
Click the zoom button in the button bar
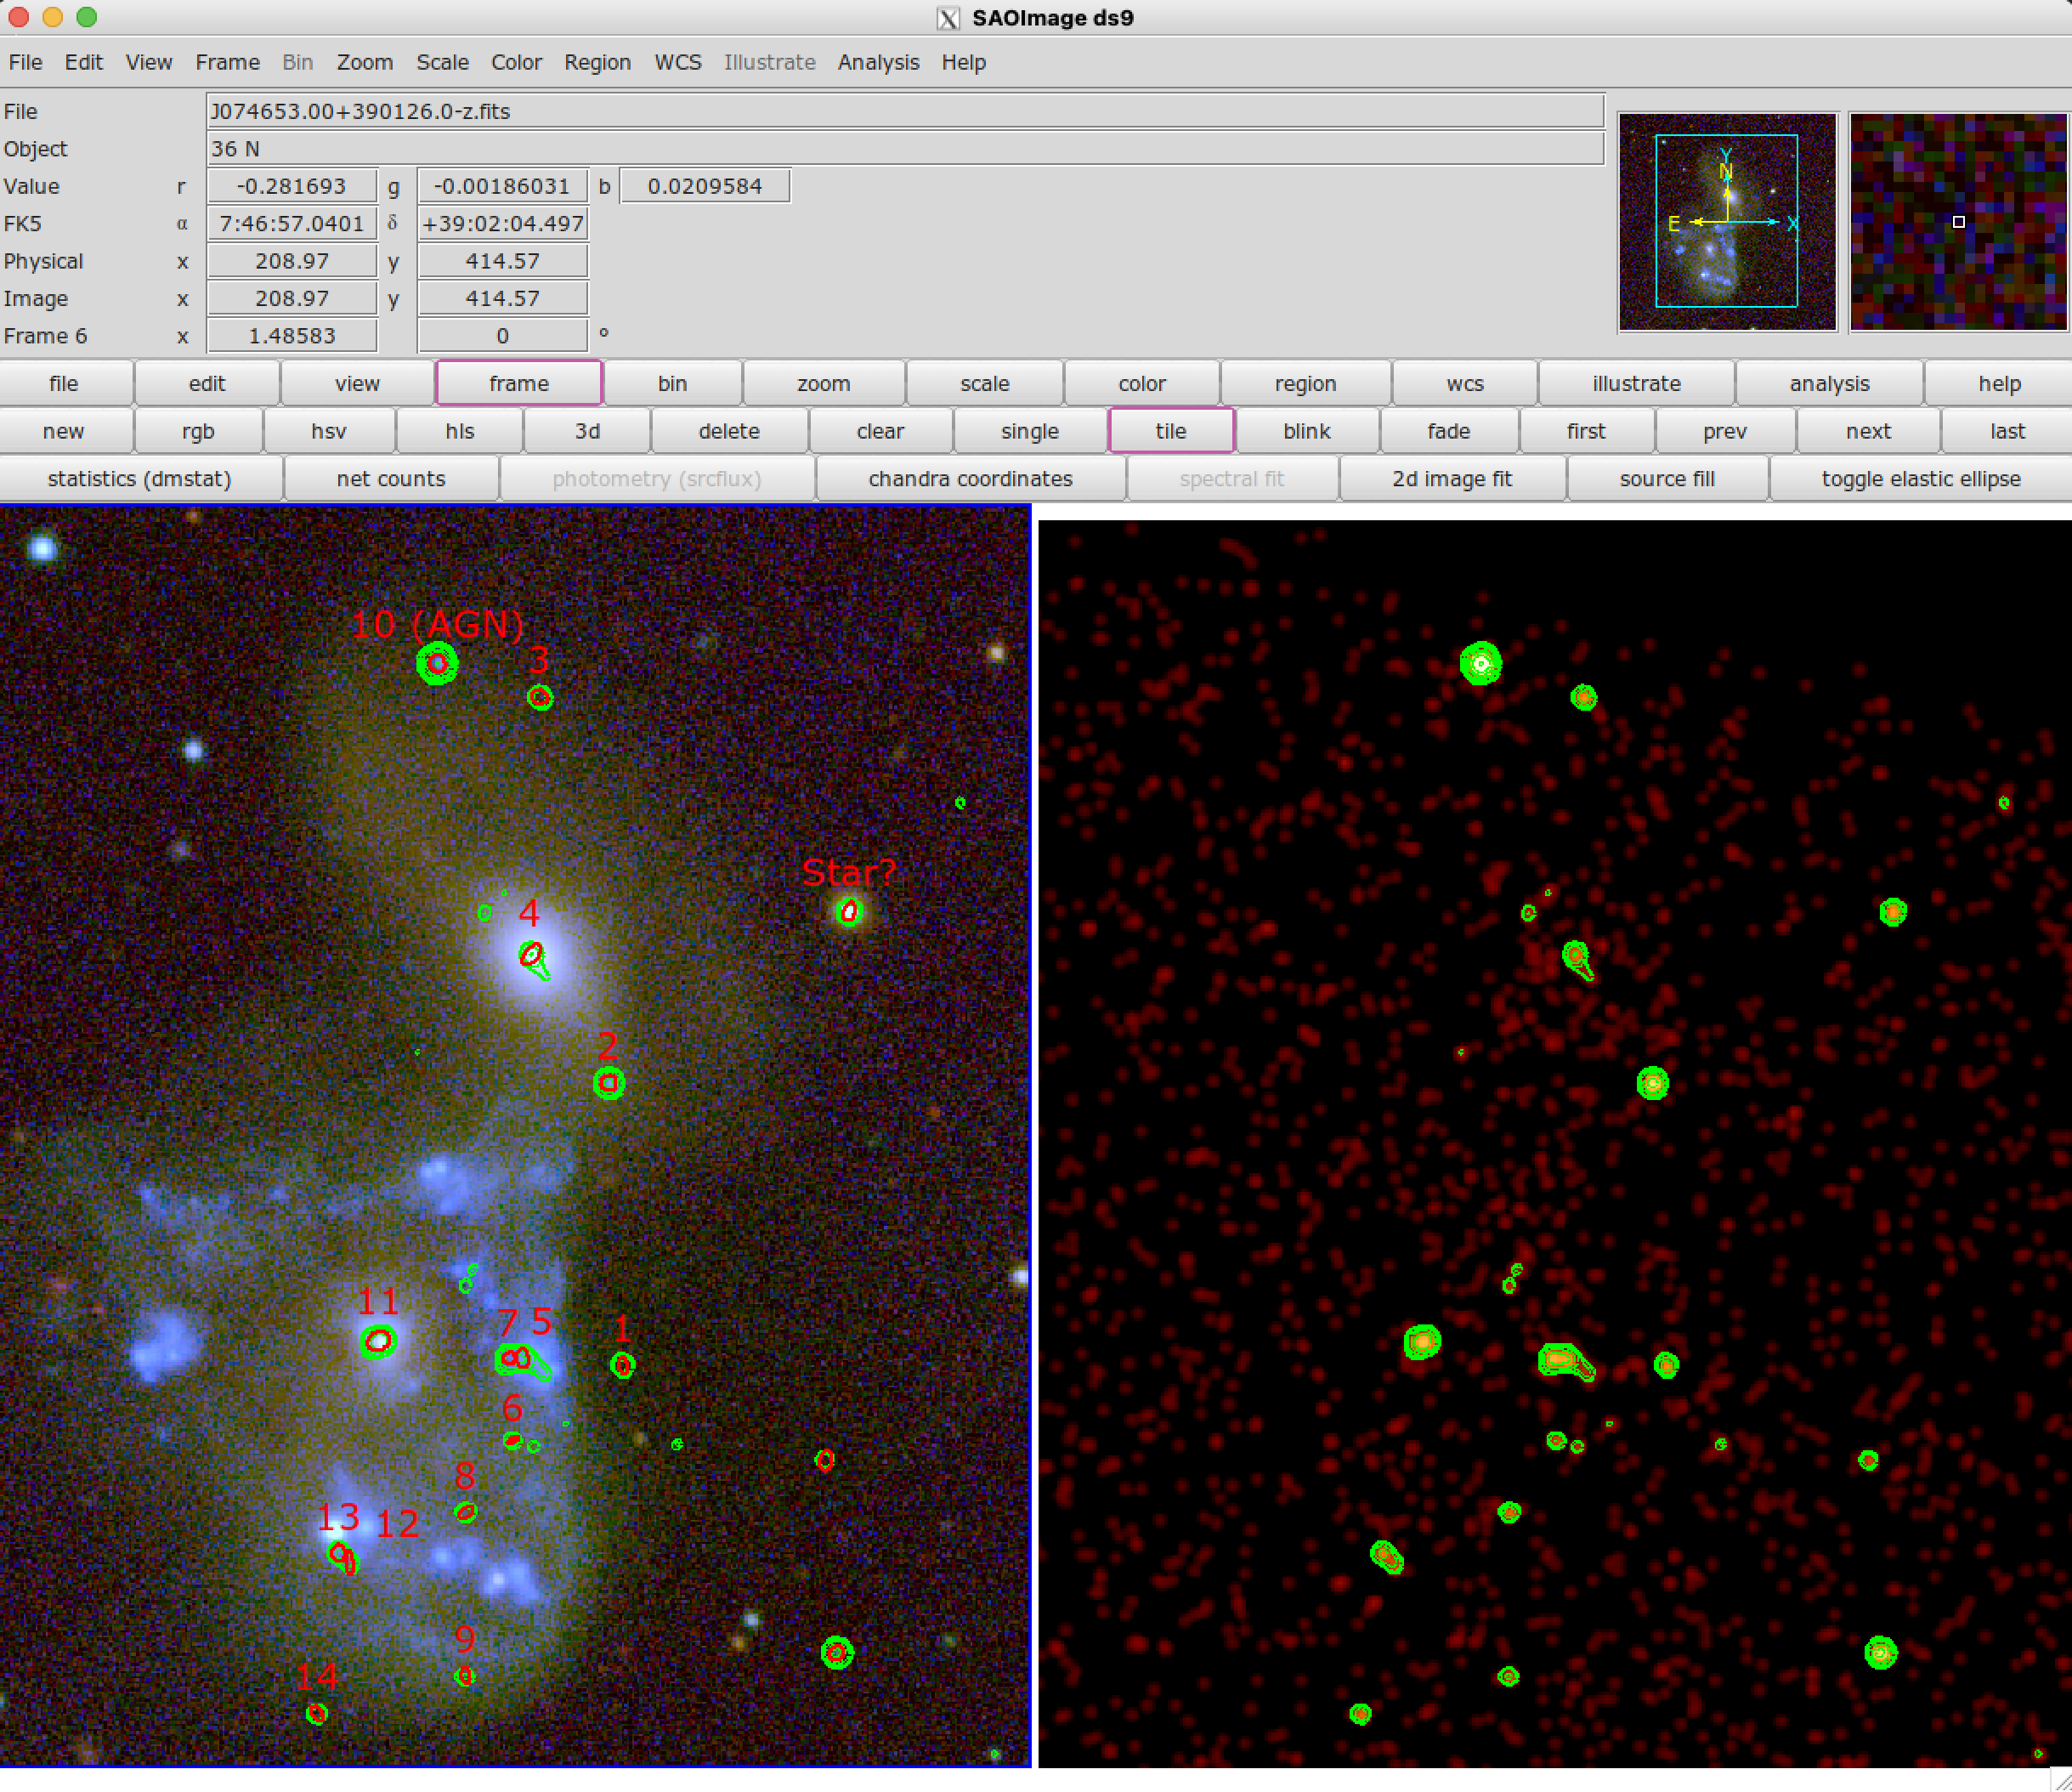coord(824,383)
